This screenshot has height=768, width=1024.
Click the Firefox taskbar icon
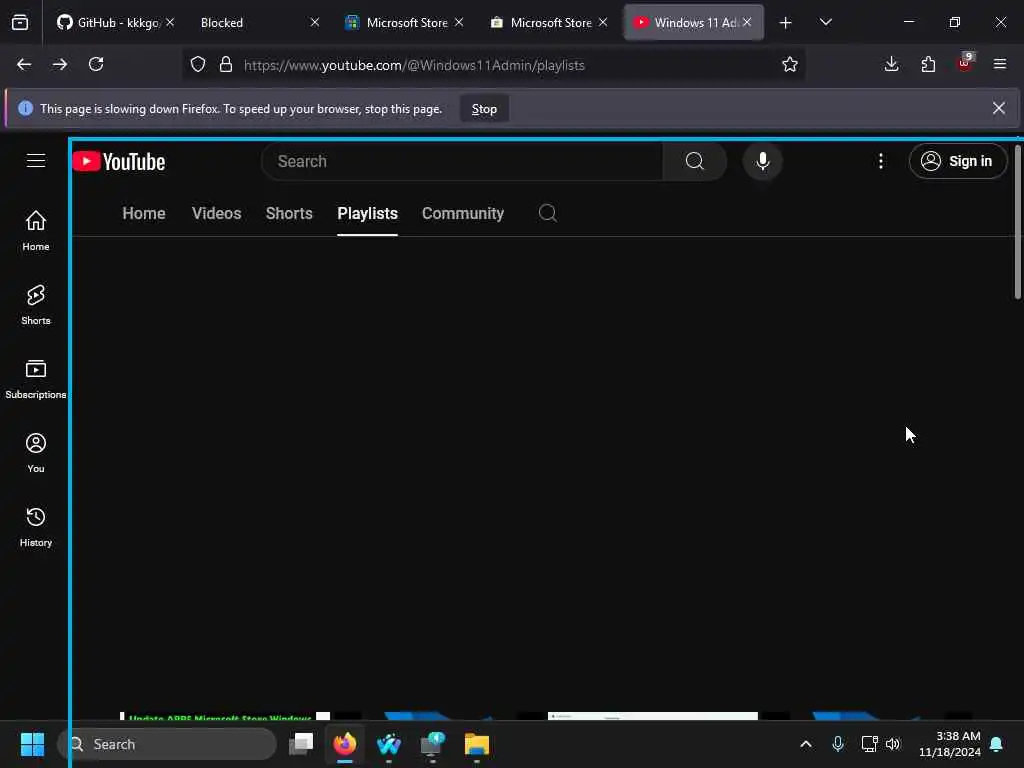[x=345, y=743]
